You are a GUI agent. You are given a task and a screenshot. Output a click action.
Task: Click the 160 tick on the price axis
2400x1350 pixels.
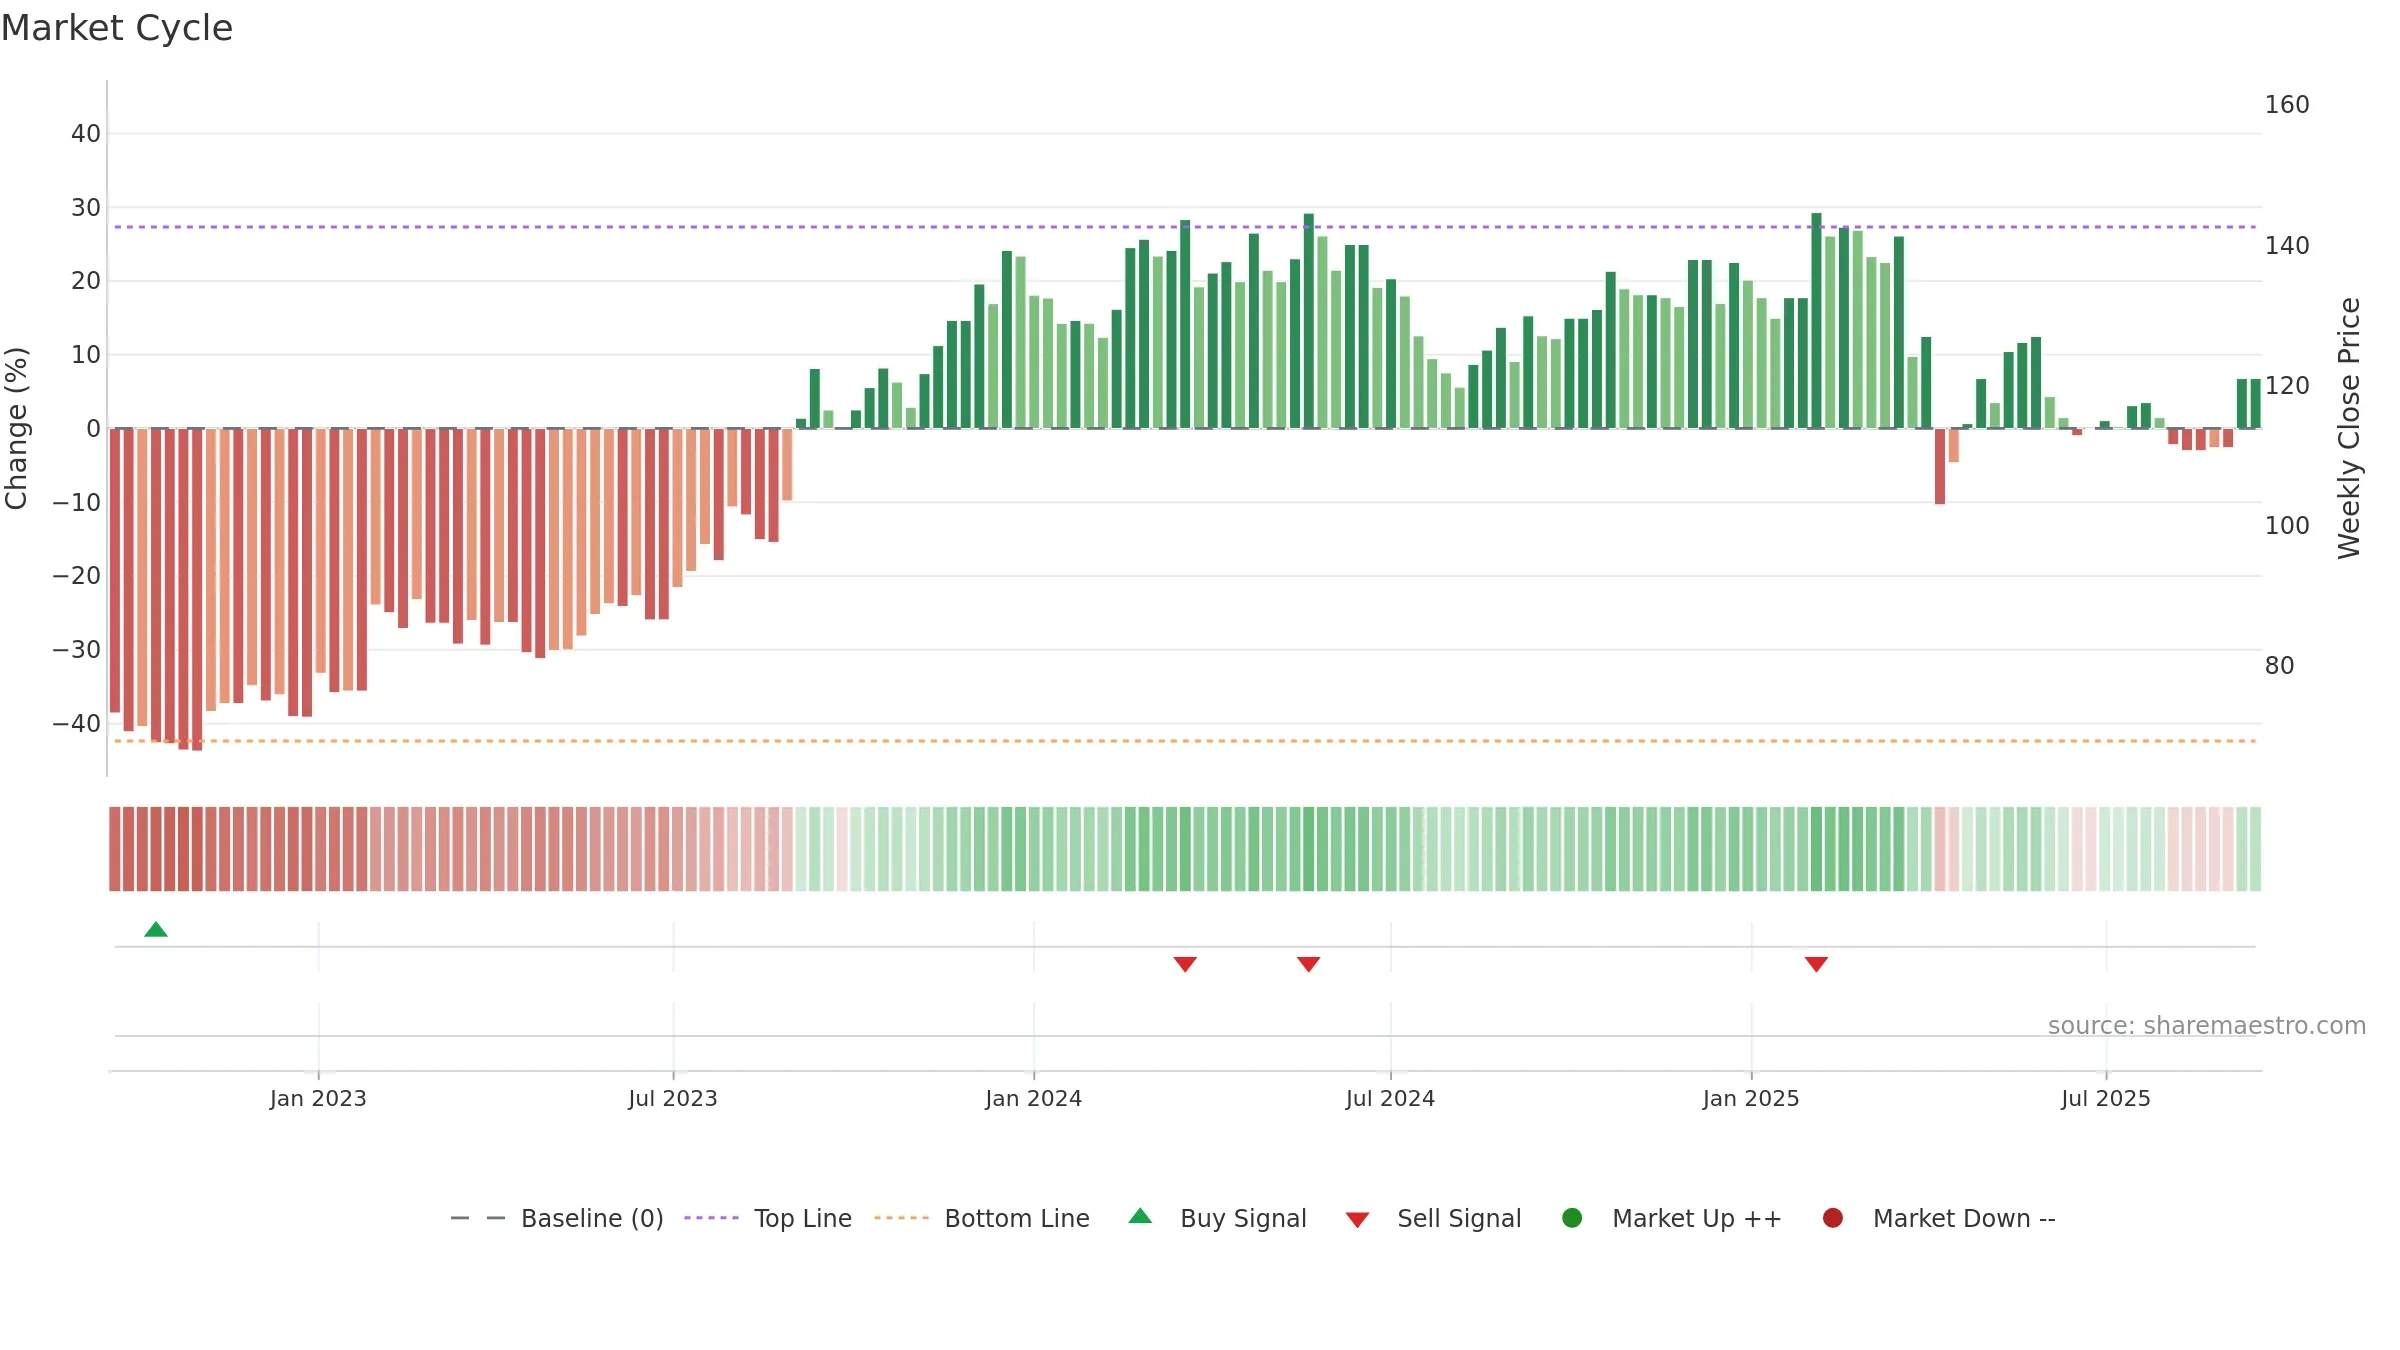(x=2287, y=105)
